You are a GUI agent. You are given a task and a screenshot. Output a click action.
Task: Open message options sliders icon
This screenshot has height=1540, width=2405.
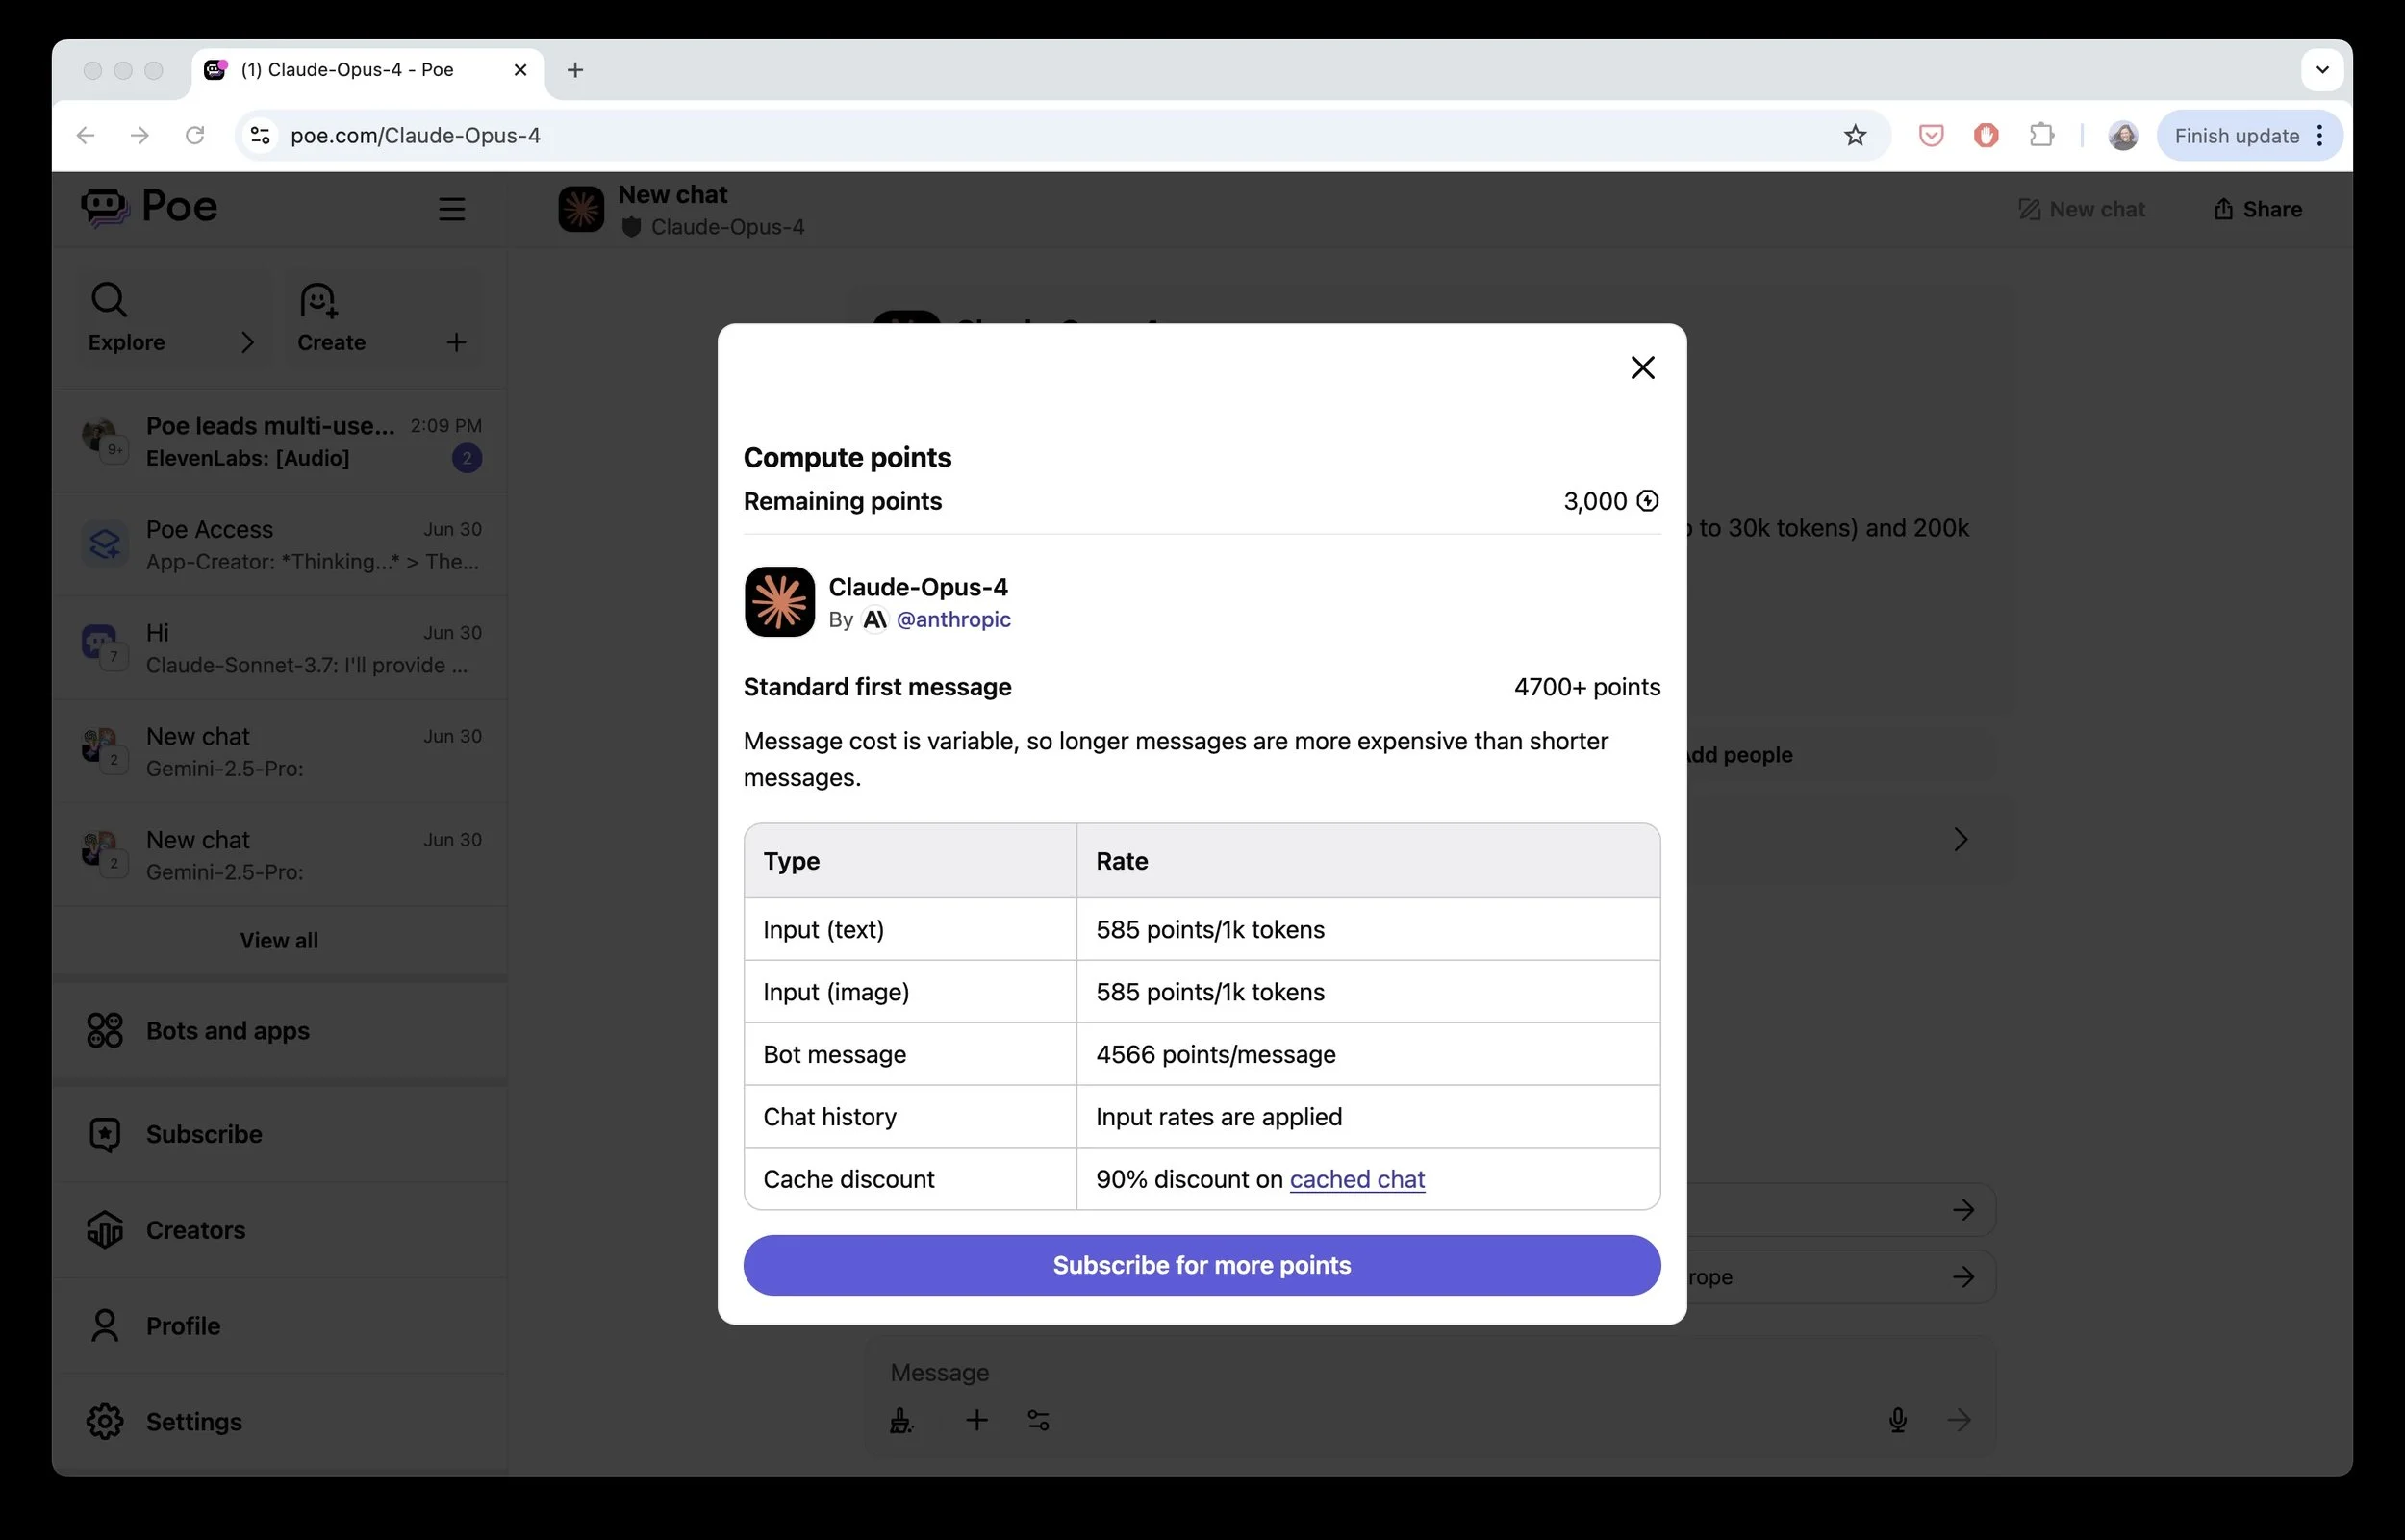pyautogui.click(x=1038, y=1420)
